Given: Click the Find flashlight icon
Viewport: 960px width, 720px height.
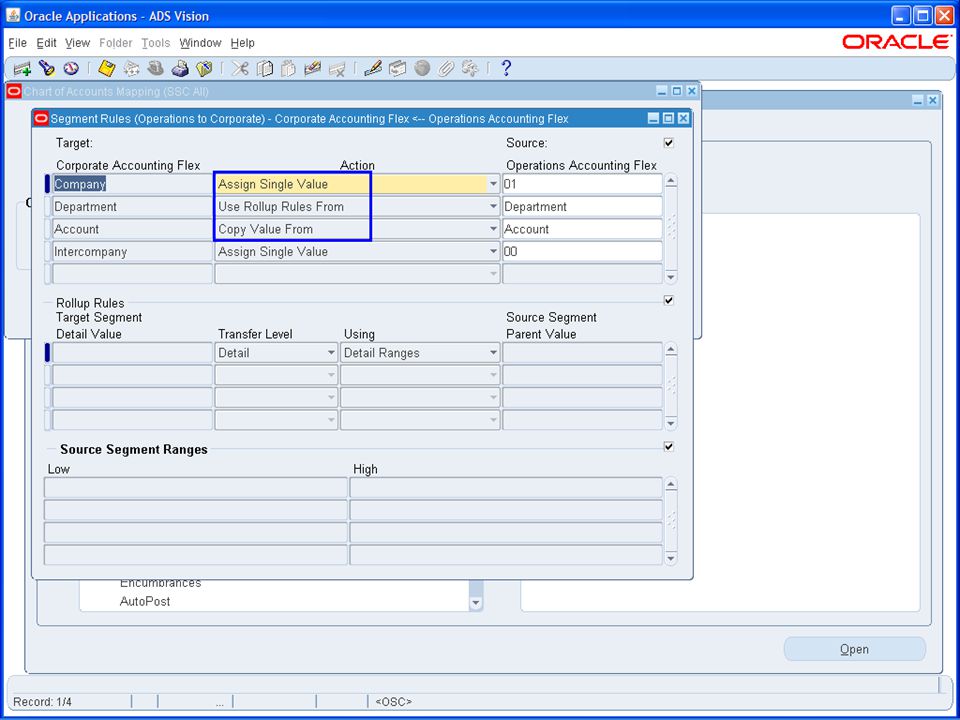Looking at the screenshot, I should coord(47,69).
